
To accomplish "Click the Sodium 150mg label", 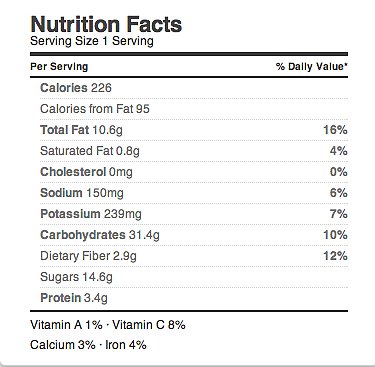I will [82, 193].
